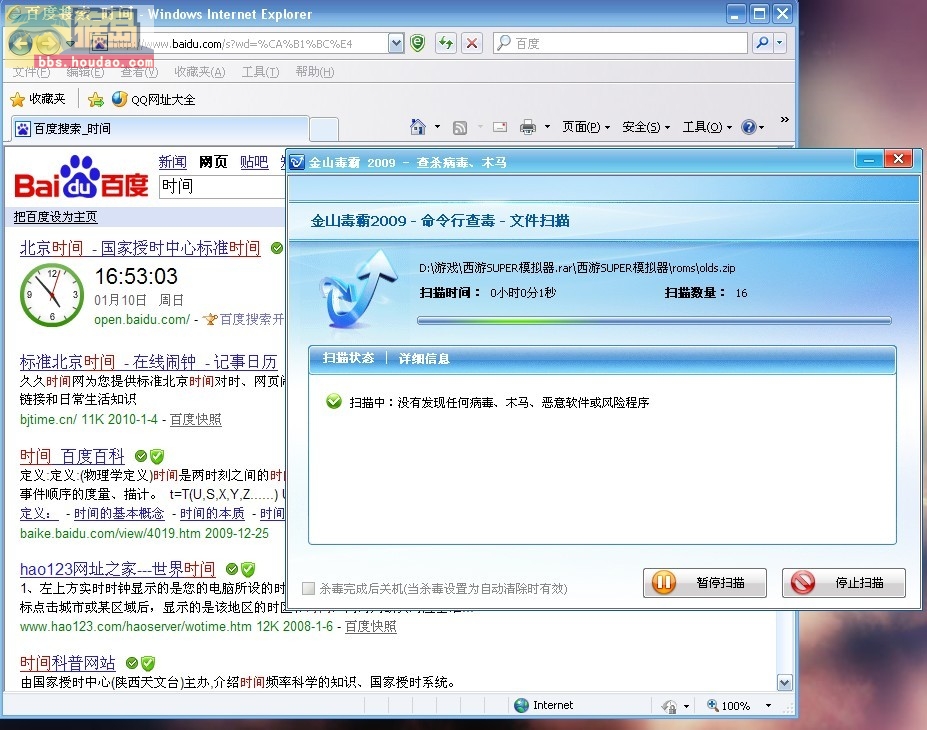Open the address bar history dropdown
This screenshot has height=730, width=927.
click(396, 43)
